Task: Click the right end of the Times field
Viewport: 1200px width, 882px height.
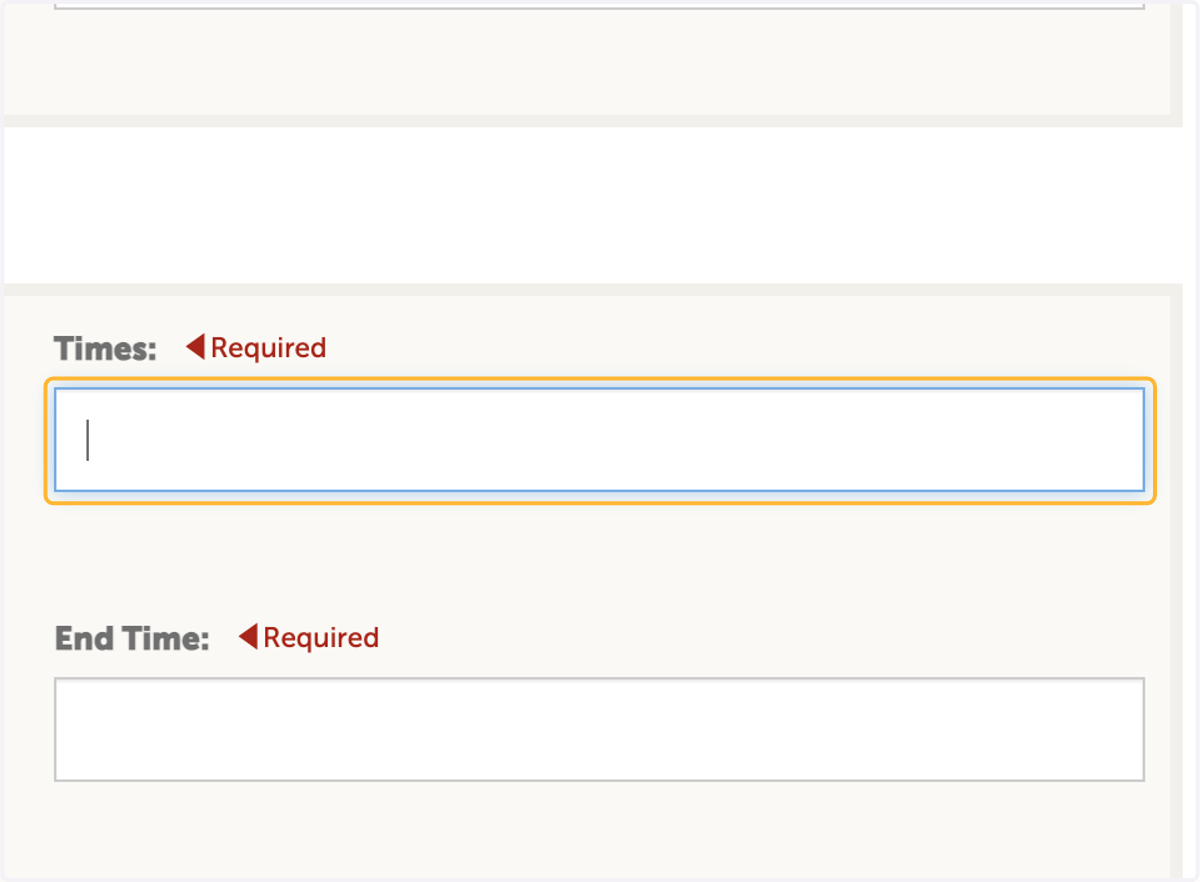Action: tap(1120, 440)
